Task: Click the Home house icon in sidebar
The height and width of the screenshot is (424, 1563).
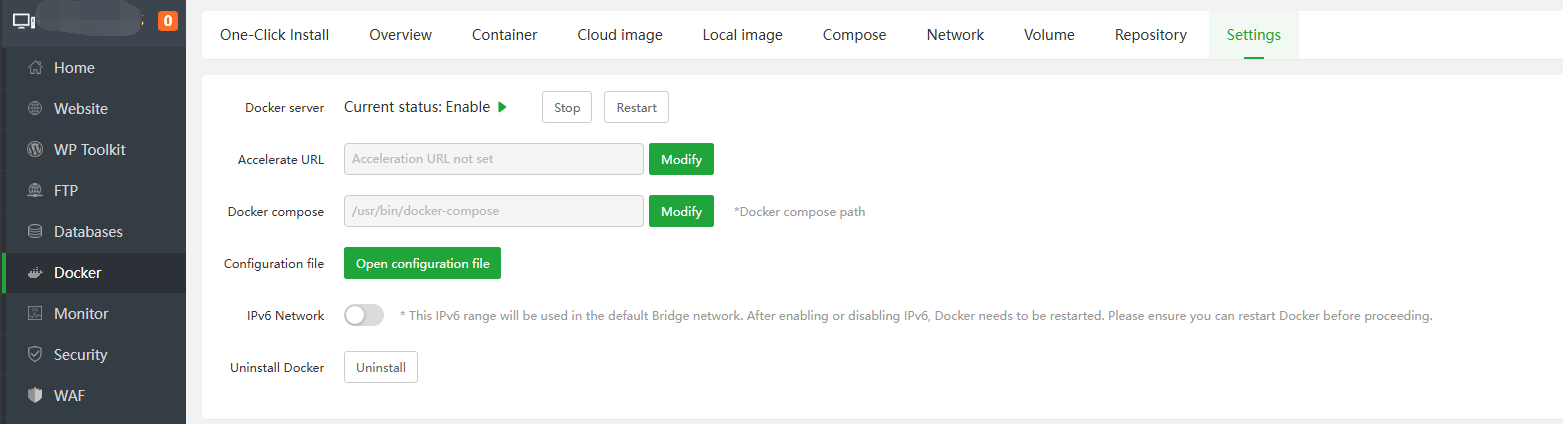Action: click(36, 68)
